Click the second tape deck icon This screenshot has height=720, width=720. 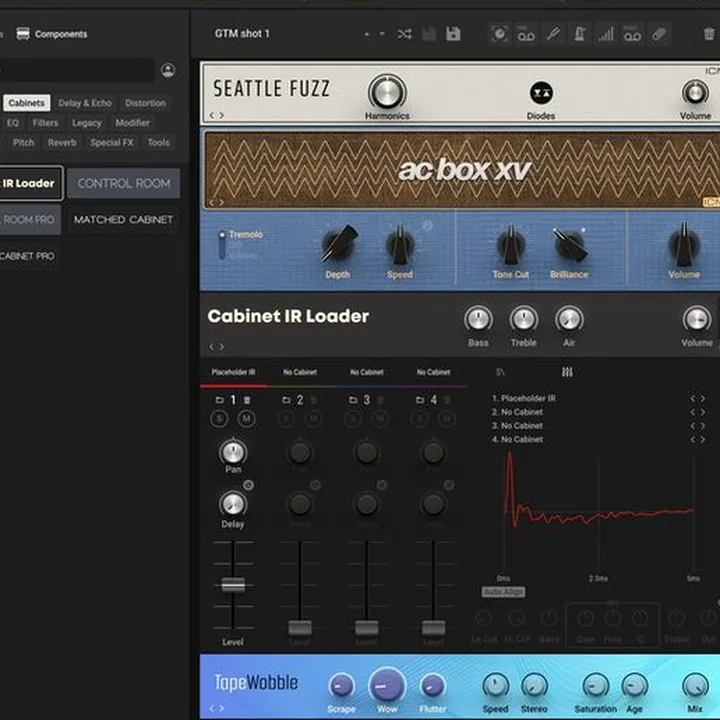pyautogui.click(x=632, y=34)
